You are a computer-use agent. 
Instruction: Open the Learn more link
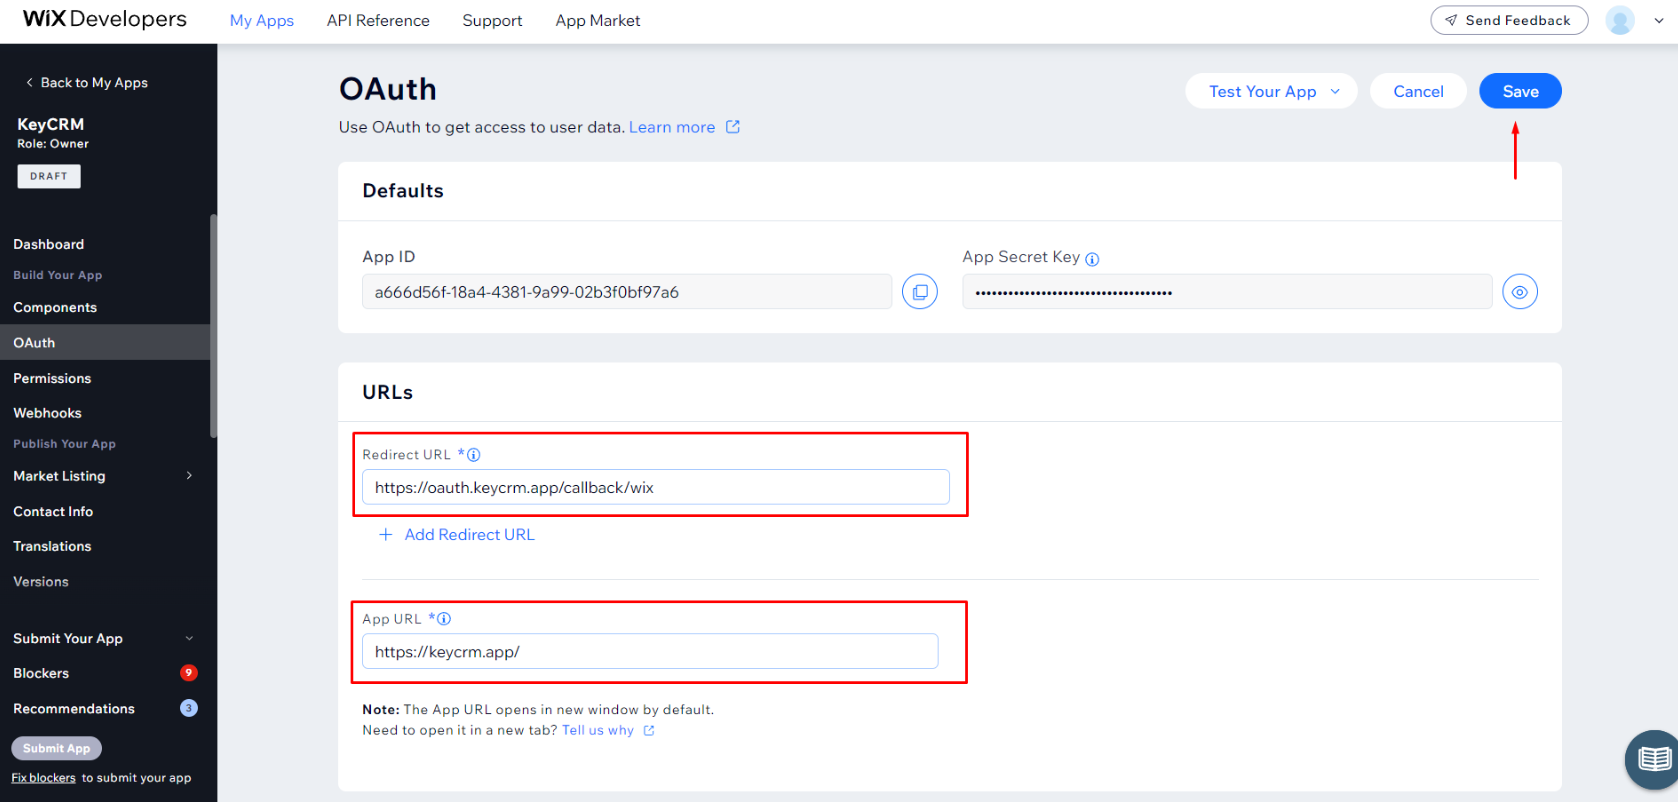(672, 127)
